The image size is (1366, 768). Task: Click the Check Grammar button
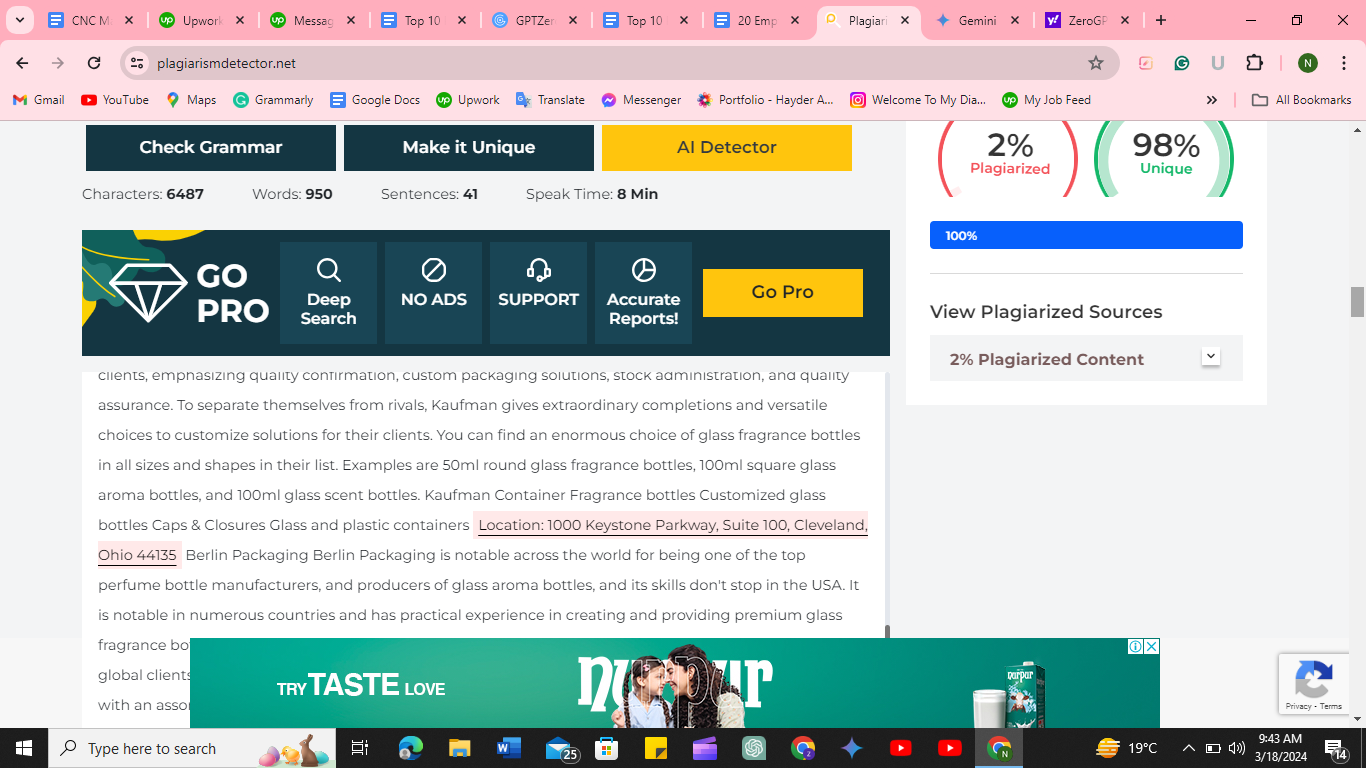point(211,147)
